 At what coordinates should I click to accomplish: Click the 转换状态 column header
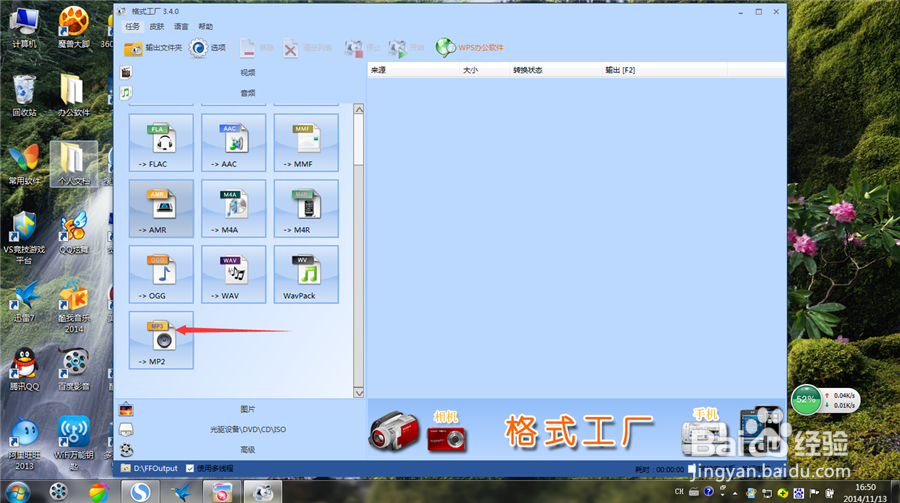click(556, 70)
